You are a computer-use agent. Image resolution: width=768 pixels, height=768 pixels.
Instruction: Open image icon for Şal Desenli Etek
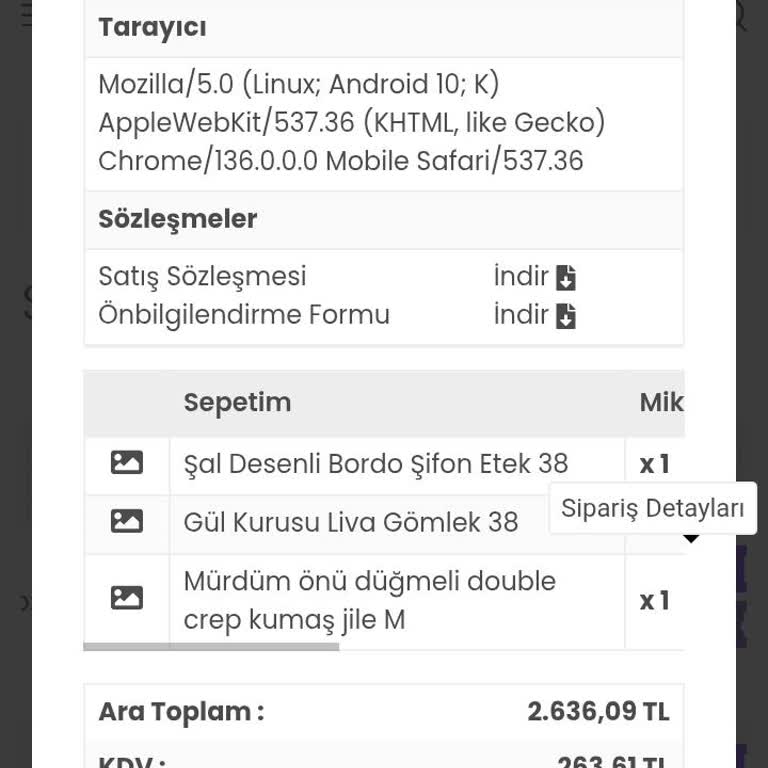[x=127, y=463]
